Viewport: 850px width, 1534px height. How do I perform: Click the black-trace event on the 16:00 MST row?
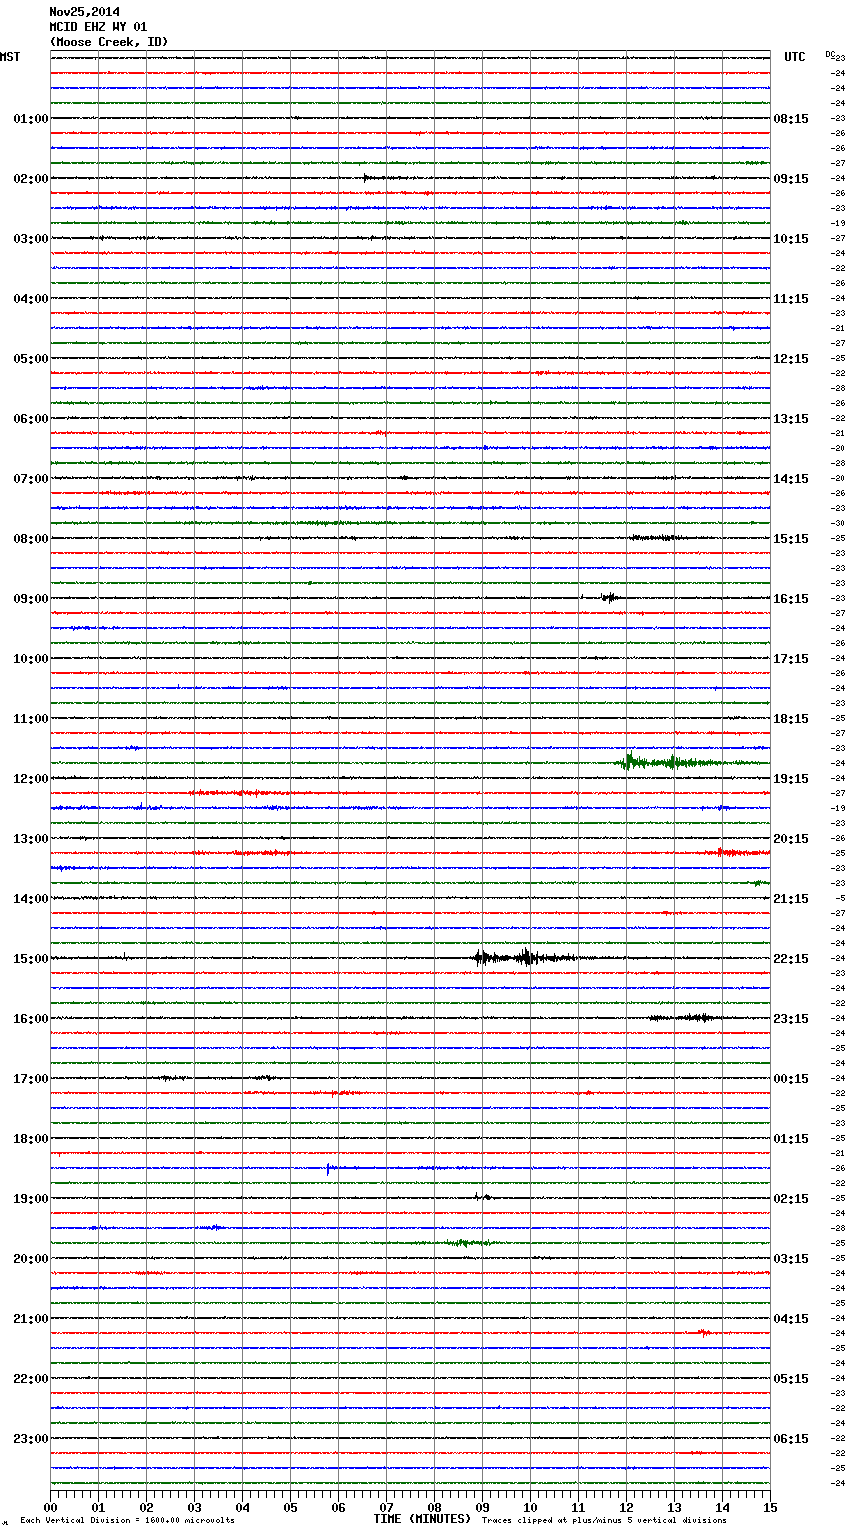[x=685, y=1018]
